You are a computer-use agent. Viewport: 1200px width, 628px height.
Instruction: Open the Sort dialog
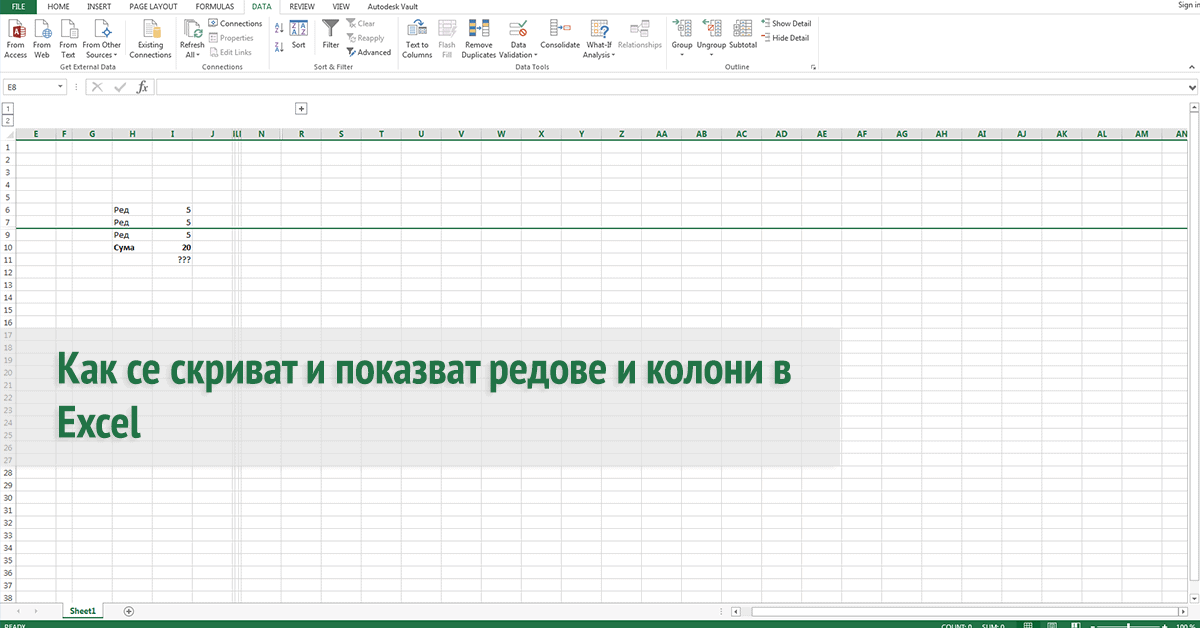[x=298, y=34]
